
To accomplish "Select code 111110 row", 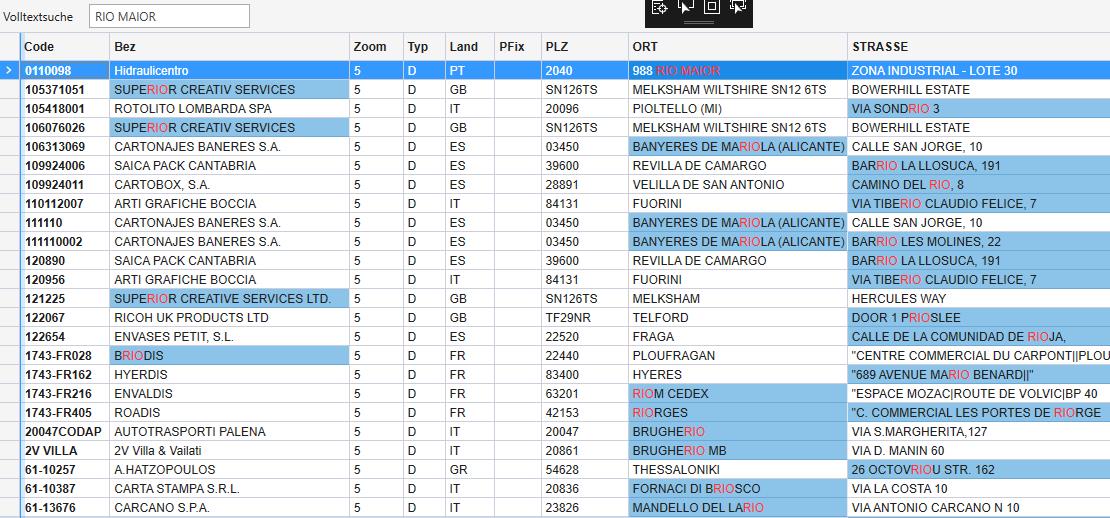I will coord(65,223).
